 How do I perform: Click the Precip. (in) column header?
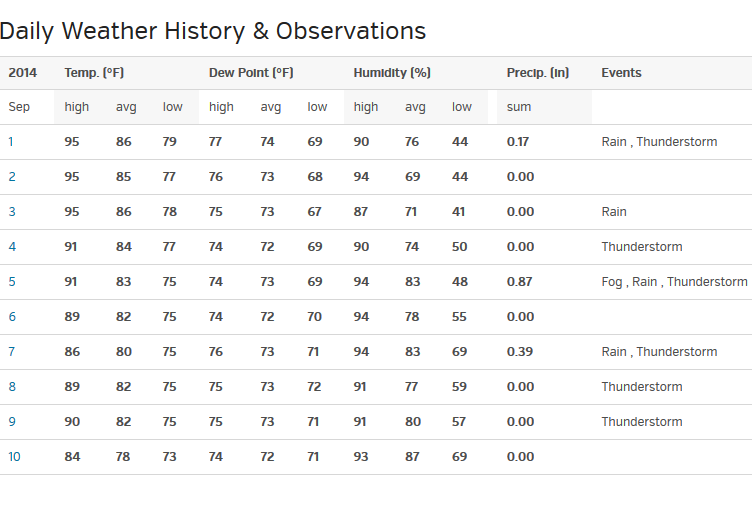(538, 73)
